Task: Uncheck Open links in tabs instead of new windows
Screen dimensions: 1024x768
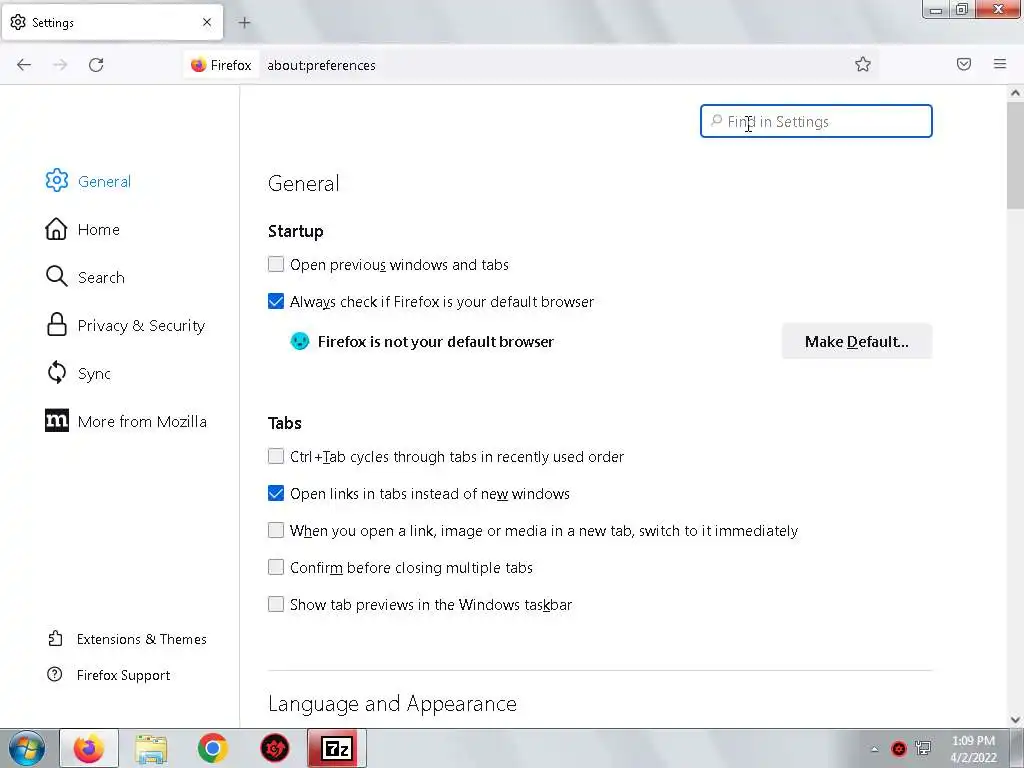Action: [x=276, y=493]
